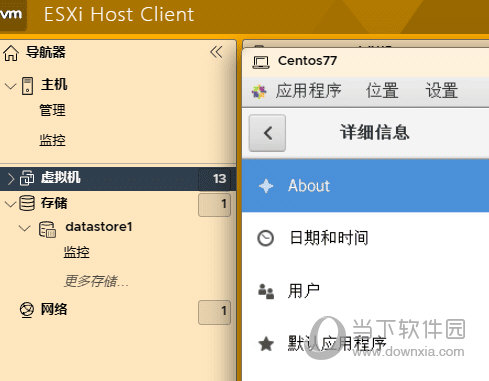489x381 pixels.
Task: Click the Centos77 window title
Action: click(x=307, y=61)
